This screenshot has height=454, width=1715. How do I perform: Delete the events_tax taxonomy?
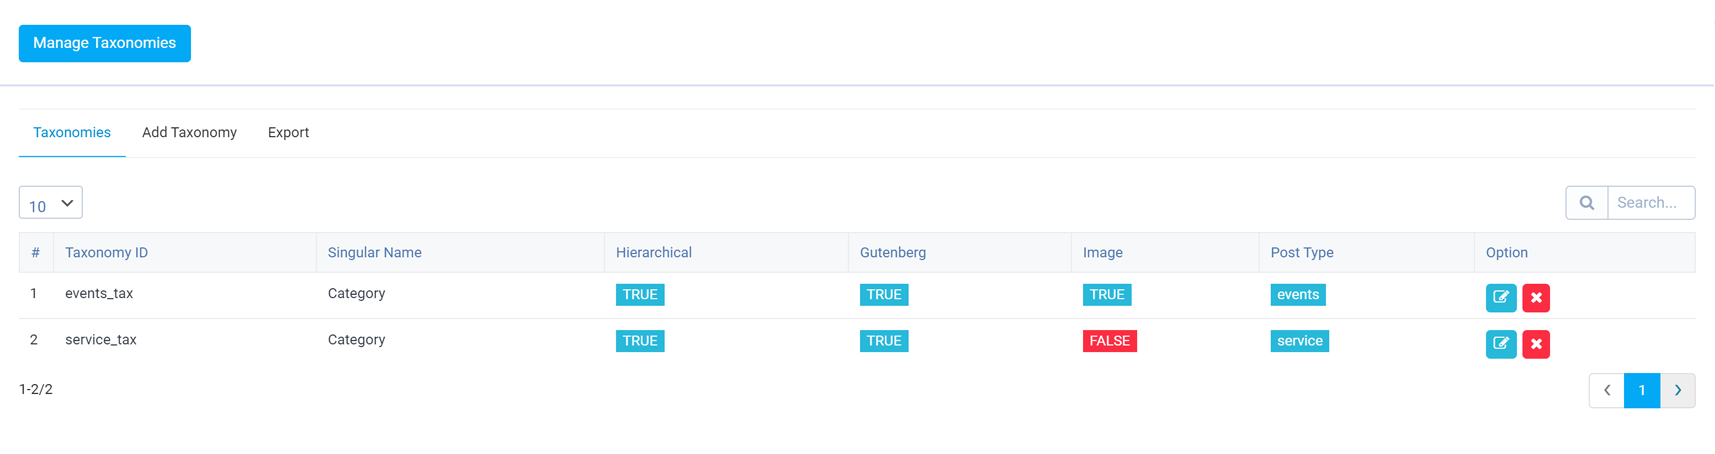click(1536, 297)
